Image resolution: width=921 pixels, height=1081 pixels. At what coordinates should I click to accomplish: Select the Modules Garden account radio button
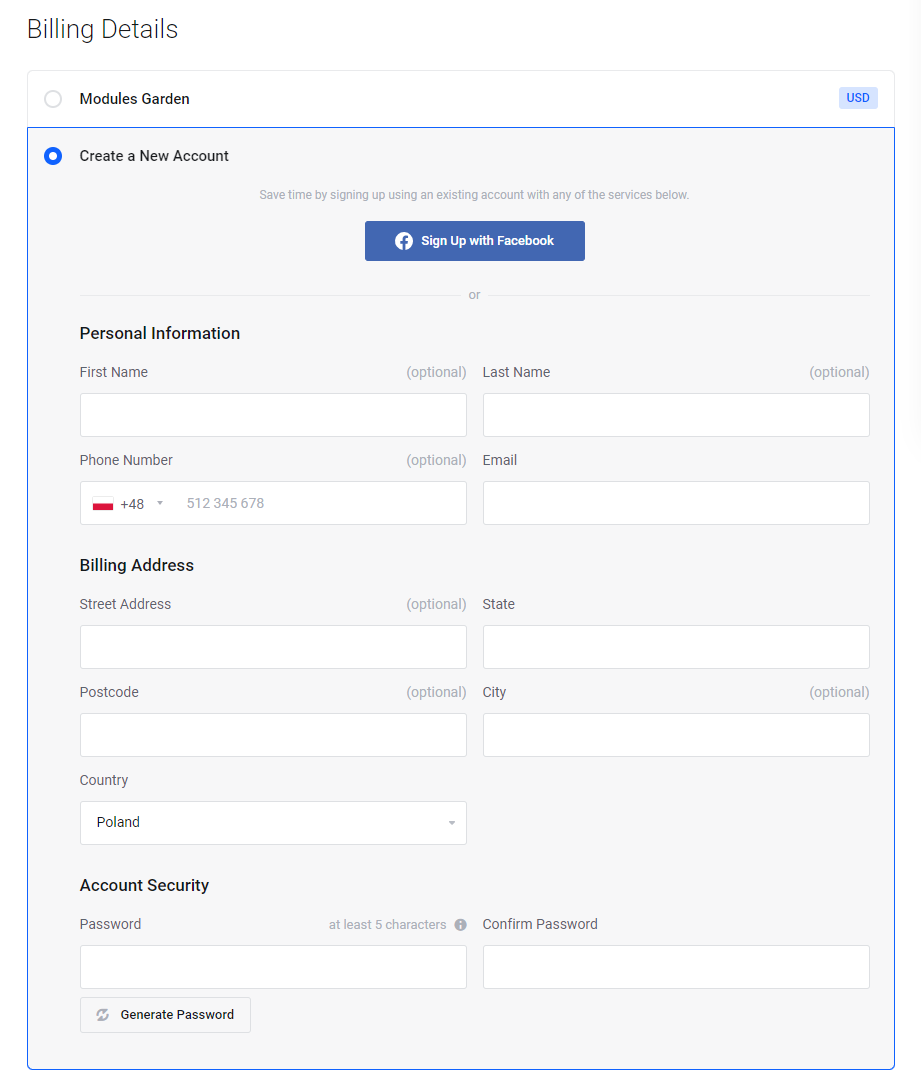[53, 99]
